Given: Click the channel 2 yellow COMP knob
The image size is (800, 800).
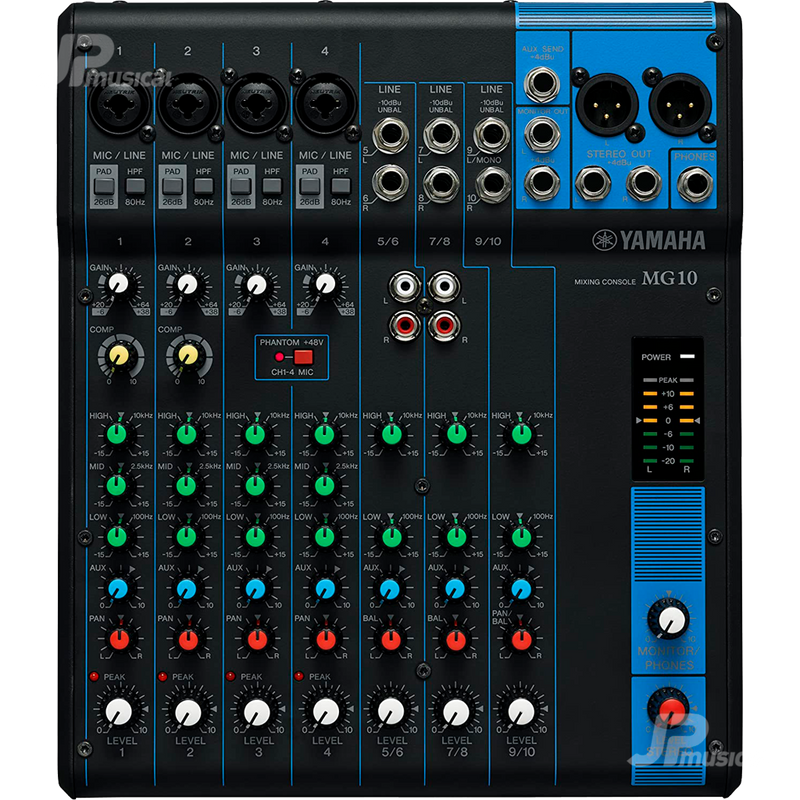Looking at the screenshot, I should (x=188, y=355).
